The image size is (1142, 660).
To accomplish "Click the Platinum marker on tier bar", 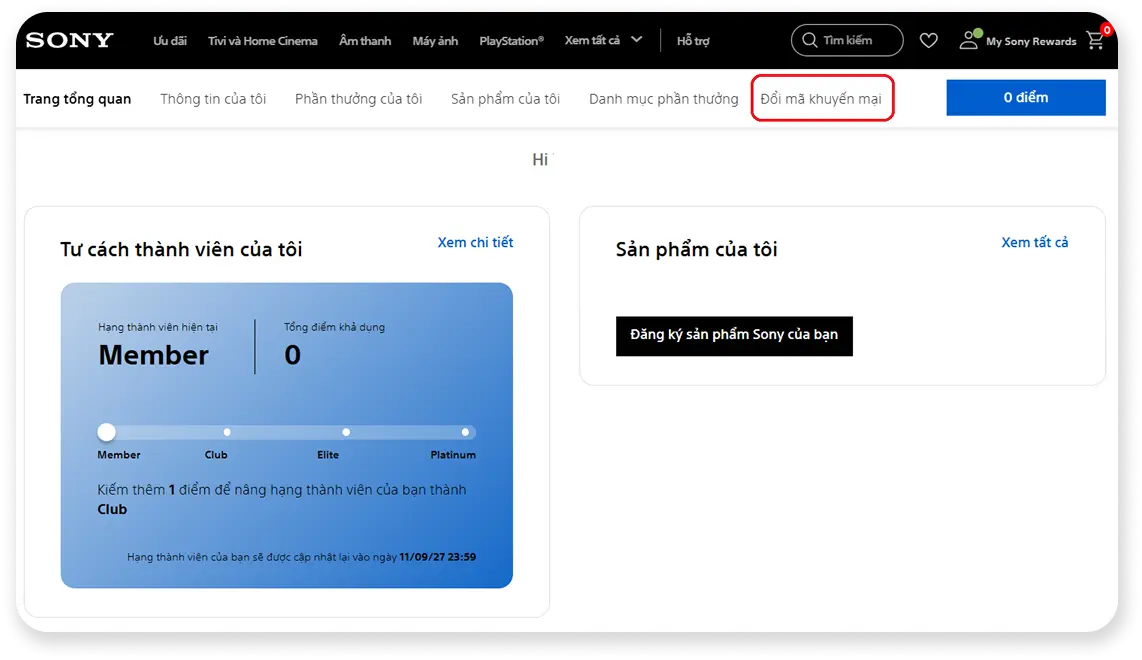I will tap(465, 432).
